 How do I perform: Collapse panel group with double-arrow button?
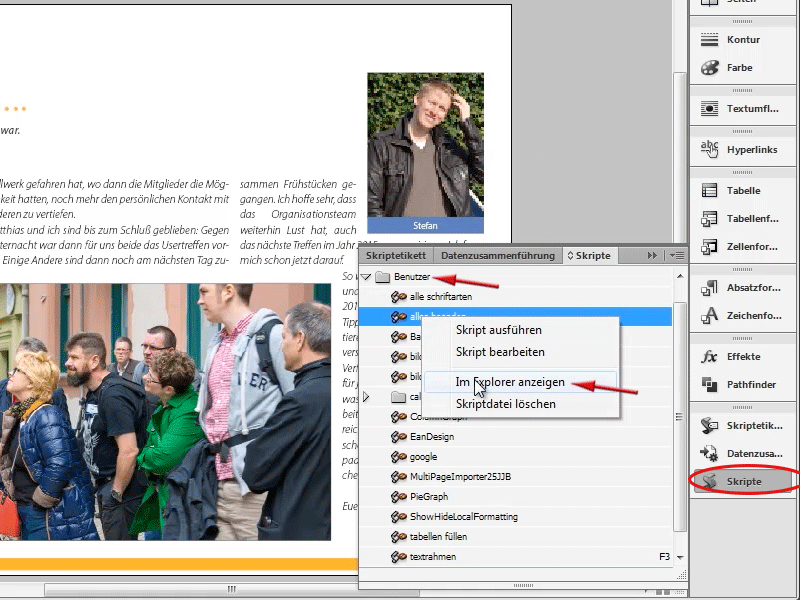[x=652, y=255]
